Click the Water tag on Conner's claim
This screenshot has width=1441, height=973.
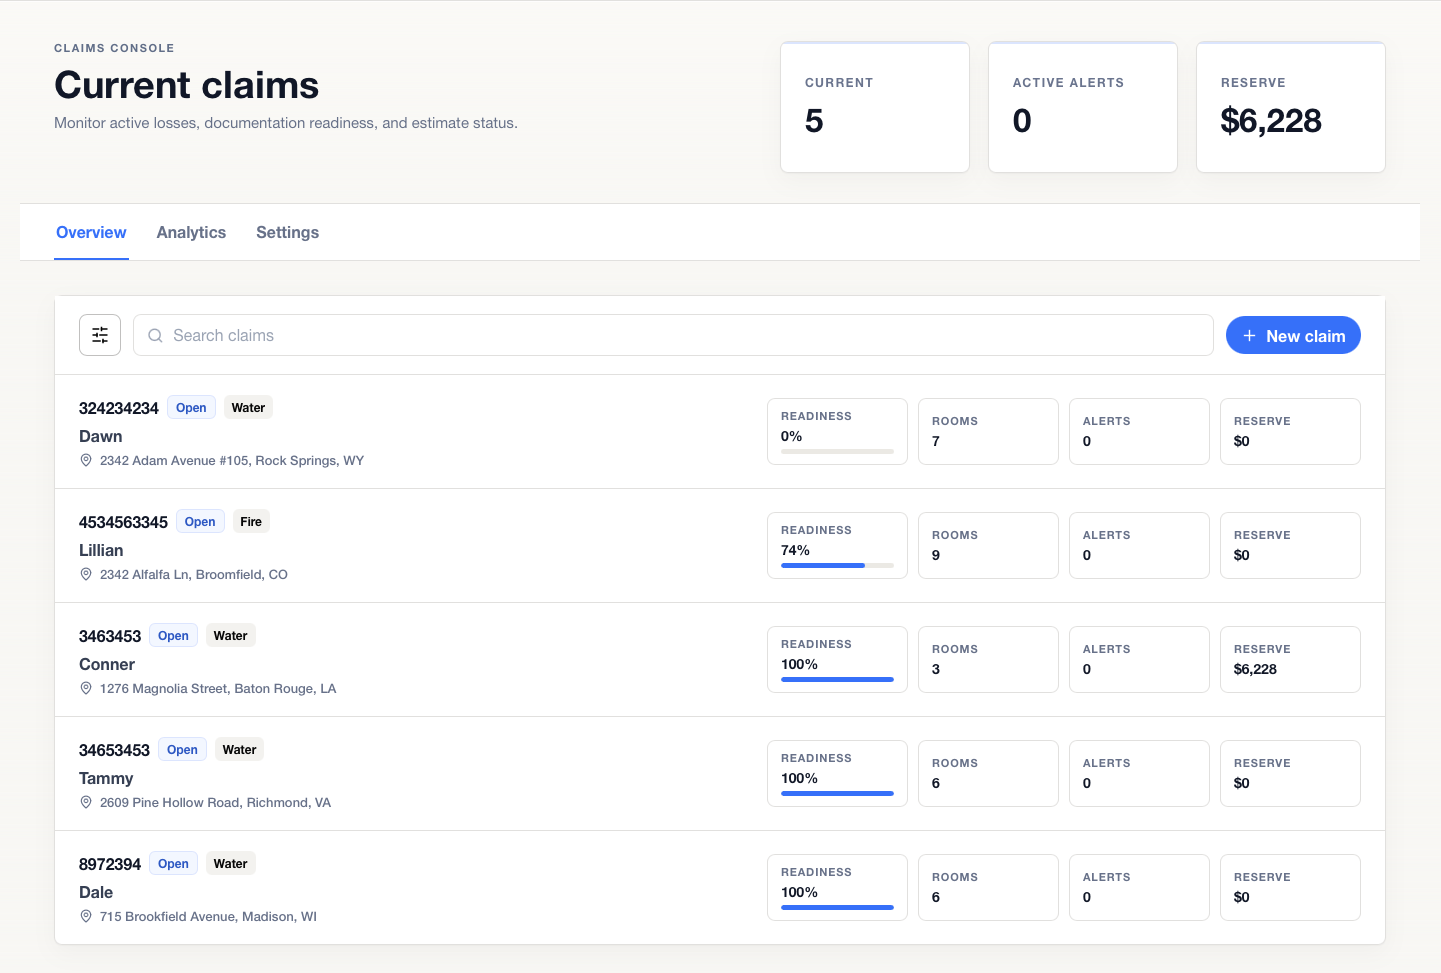[x=230, y=636]
